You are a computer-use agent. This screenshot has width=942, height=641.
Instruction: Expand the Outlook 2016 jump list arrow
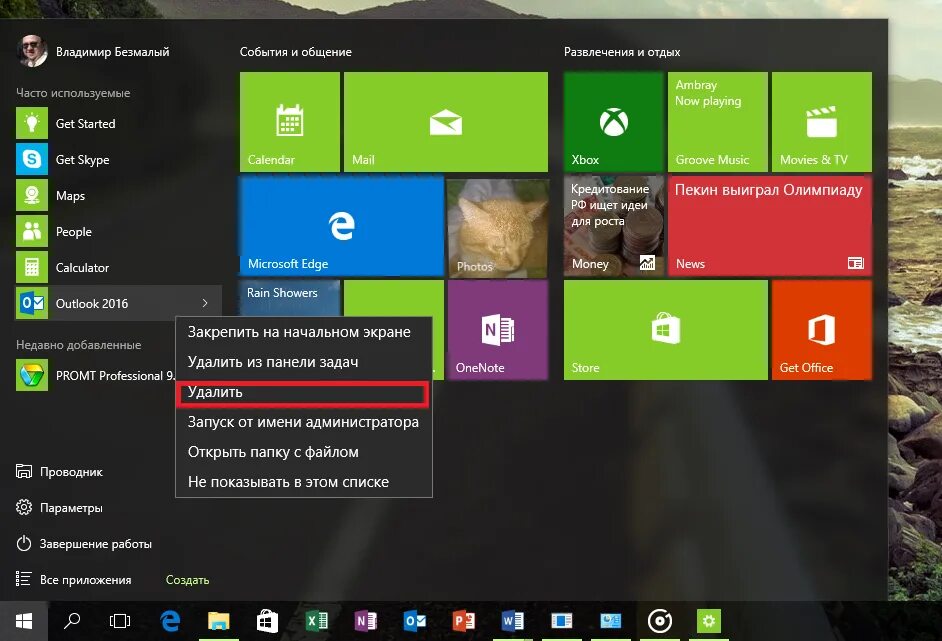pyautogui.click(x=205, y=303)
